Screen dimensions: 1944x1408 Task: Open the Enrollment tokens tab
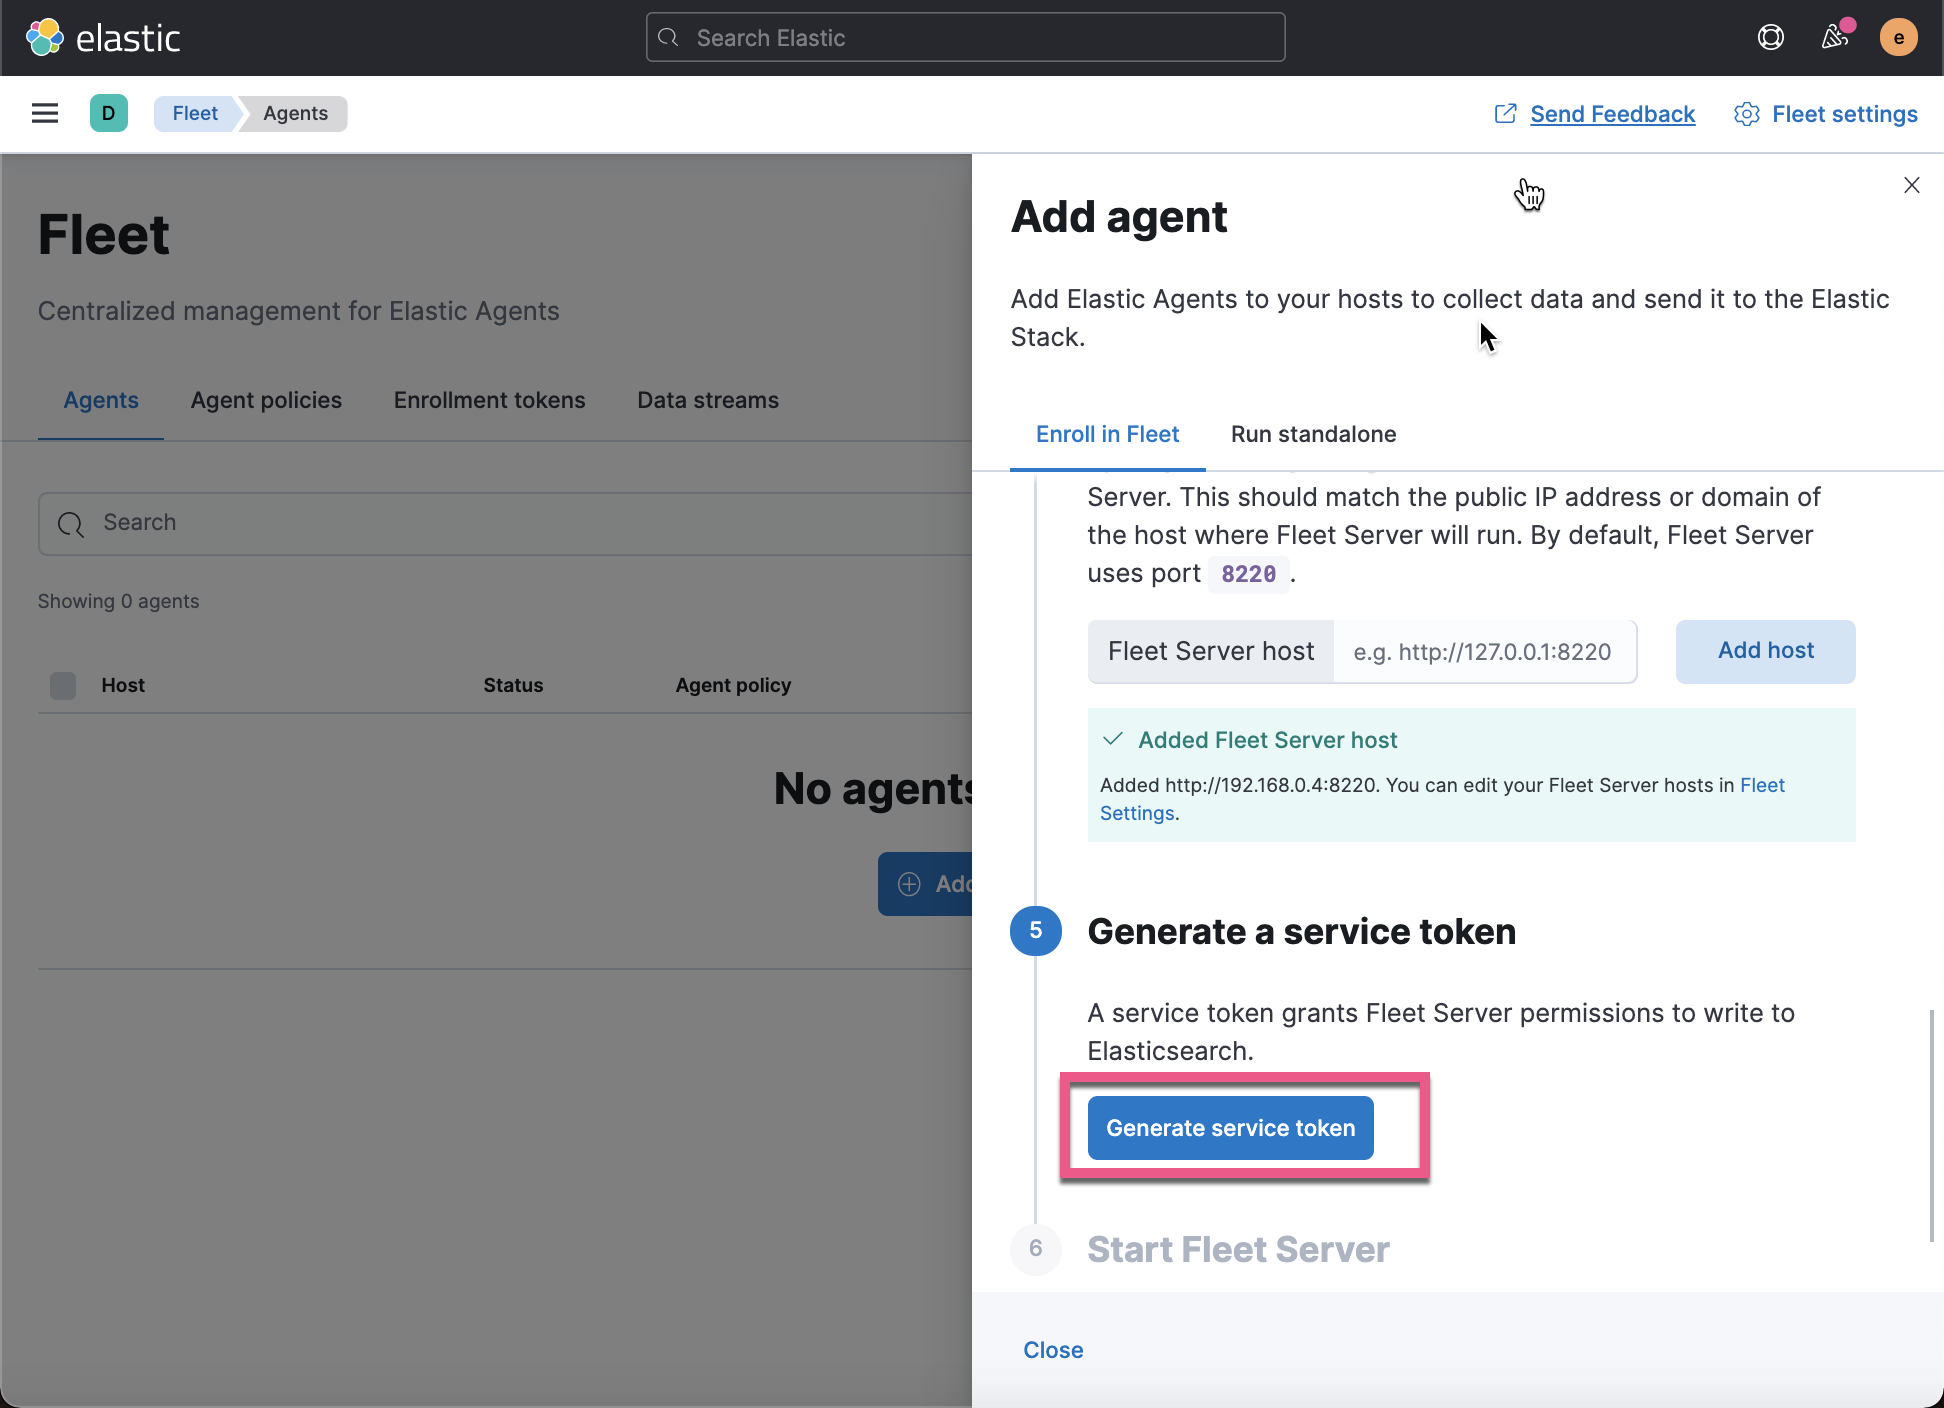point(489,400)
